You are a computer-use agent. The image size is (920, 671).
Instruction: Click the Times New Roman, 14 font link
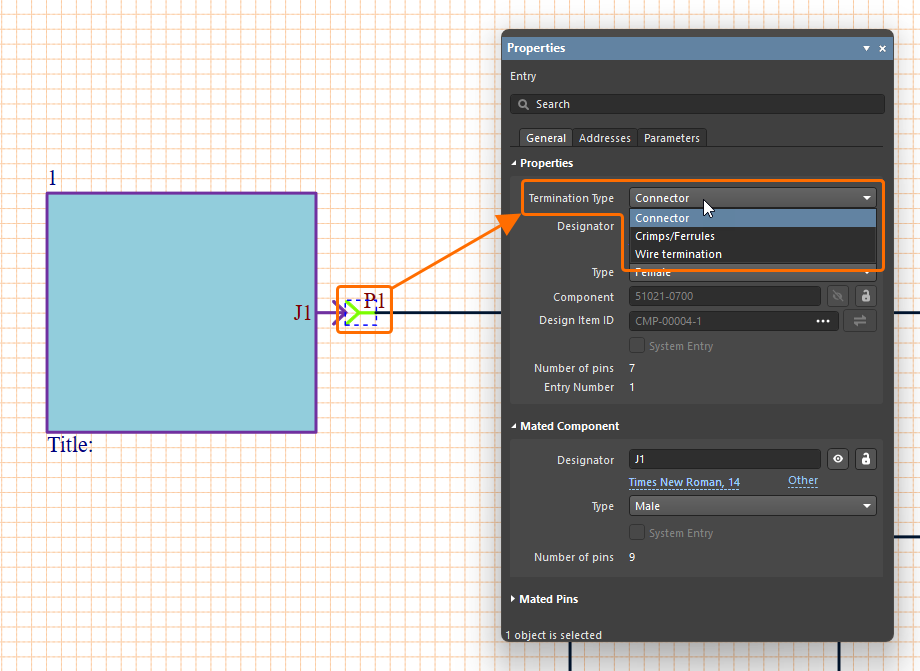[x=684, y=483]
